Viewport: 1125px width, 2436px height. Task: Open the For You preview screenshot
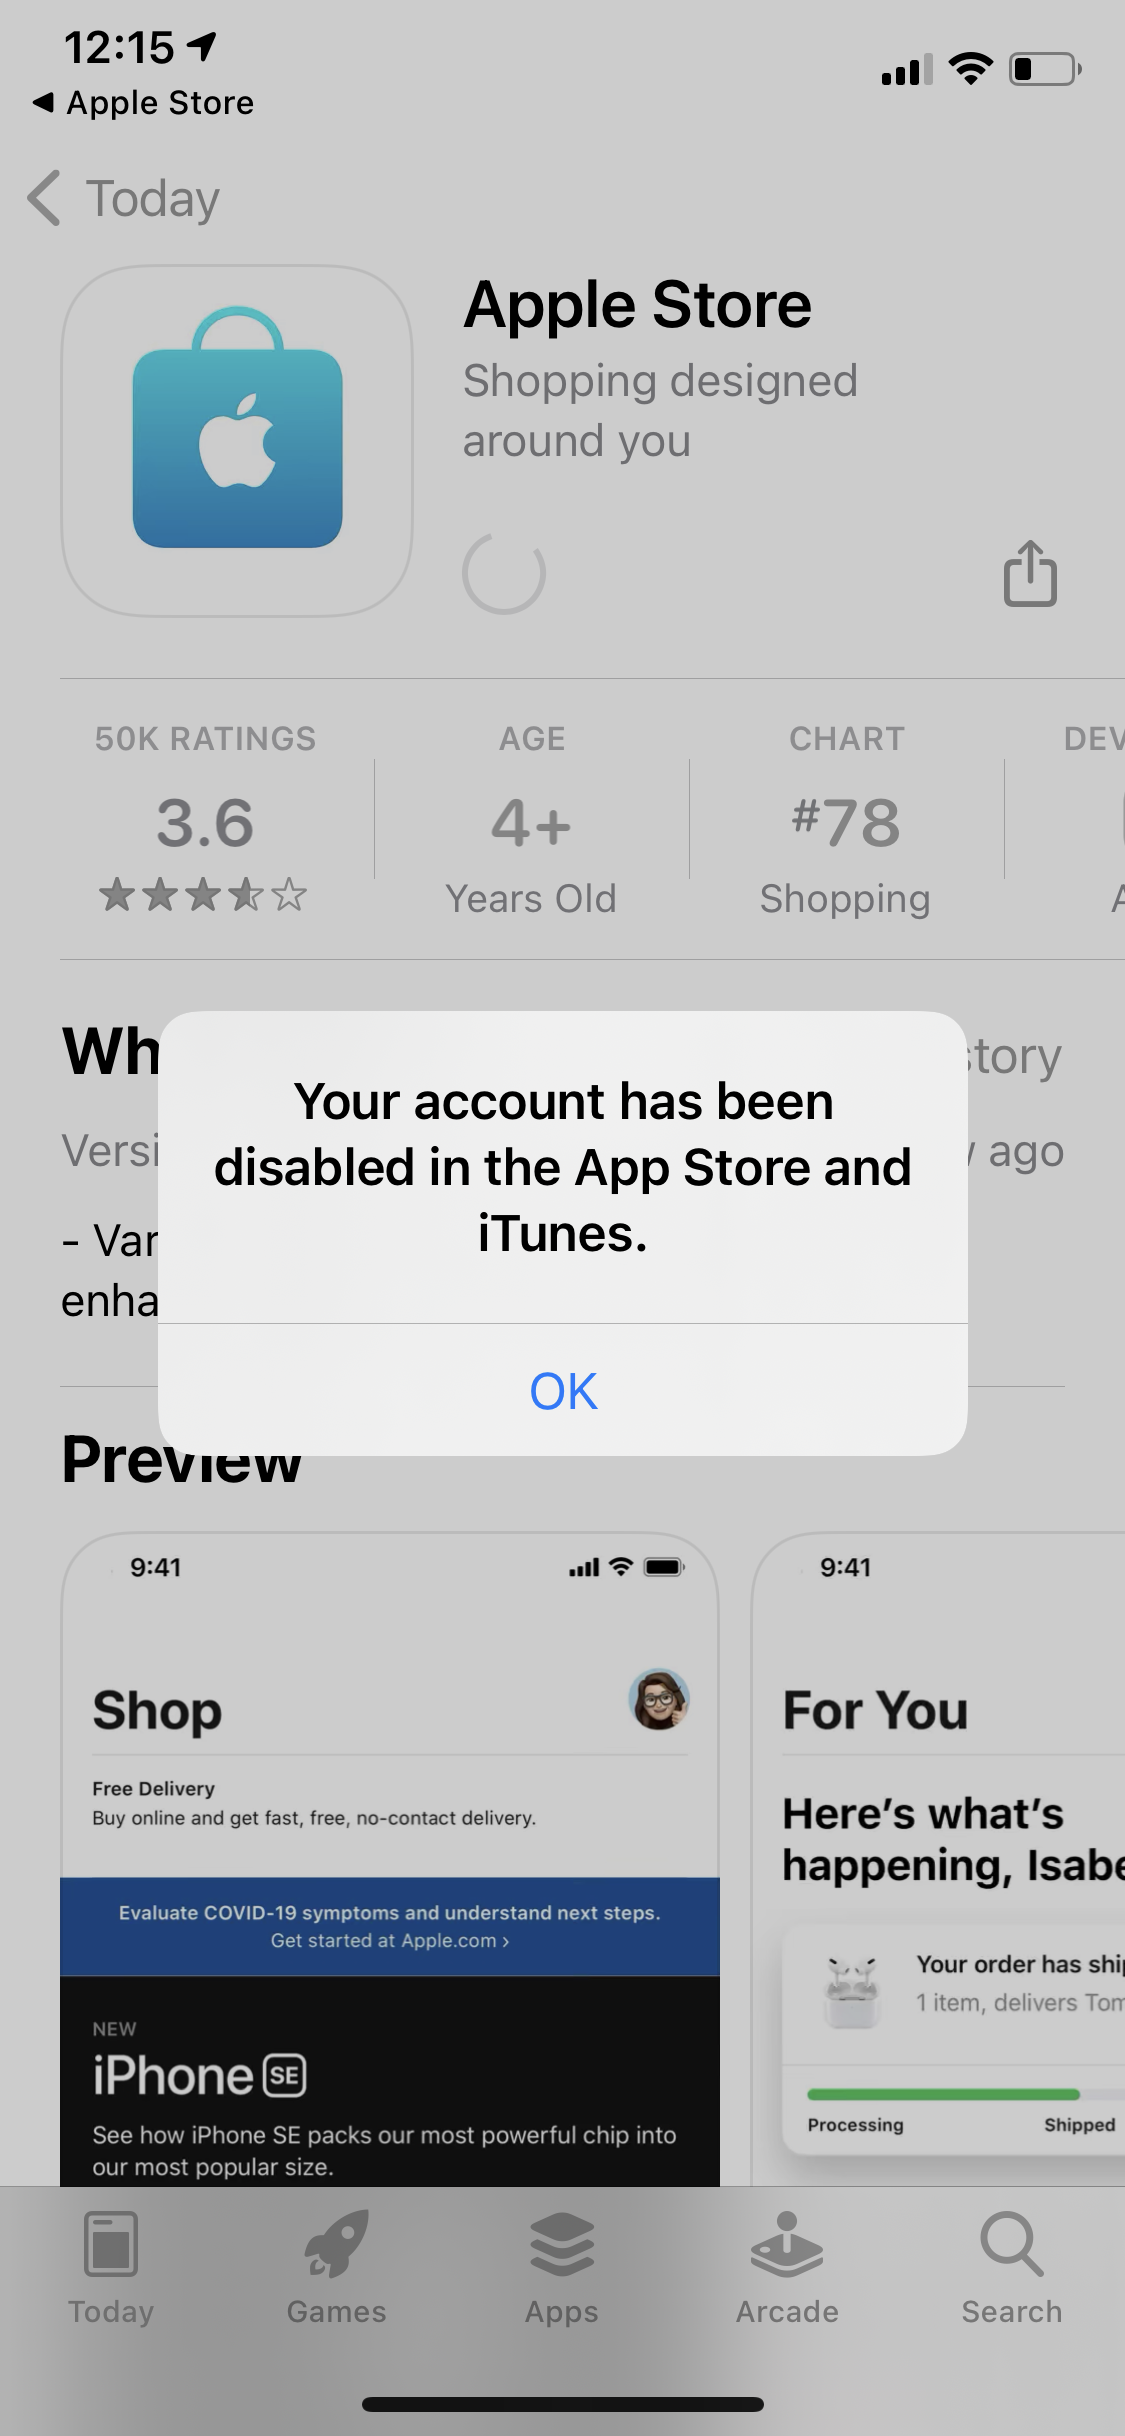tap(938, 1858)
